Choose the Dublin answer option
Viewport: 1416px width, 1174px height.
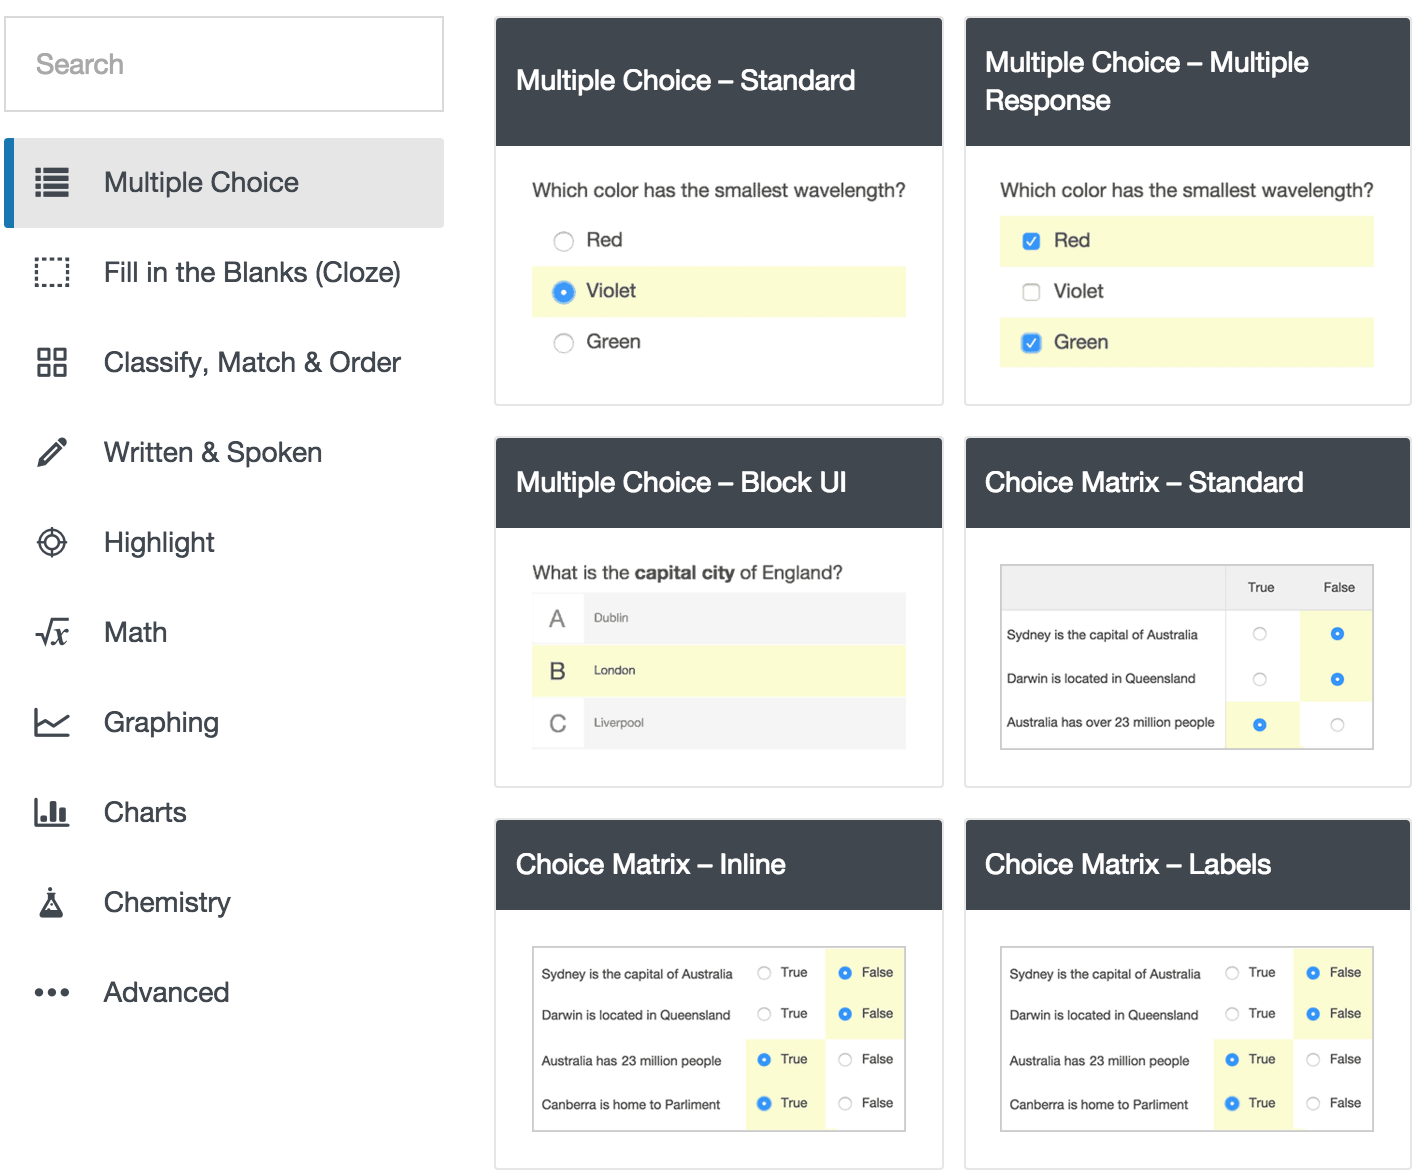click(x=718, y=618)
